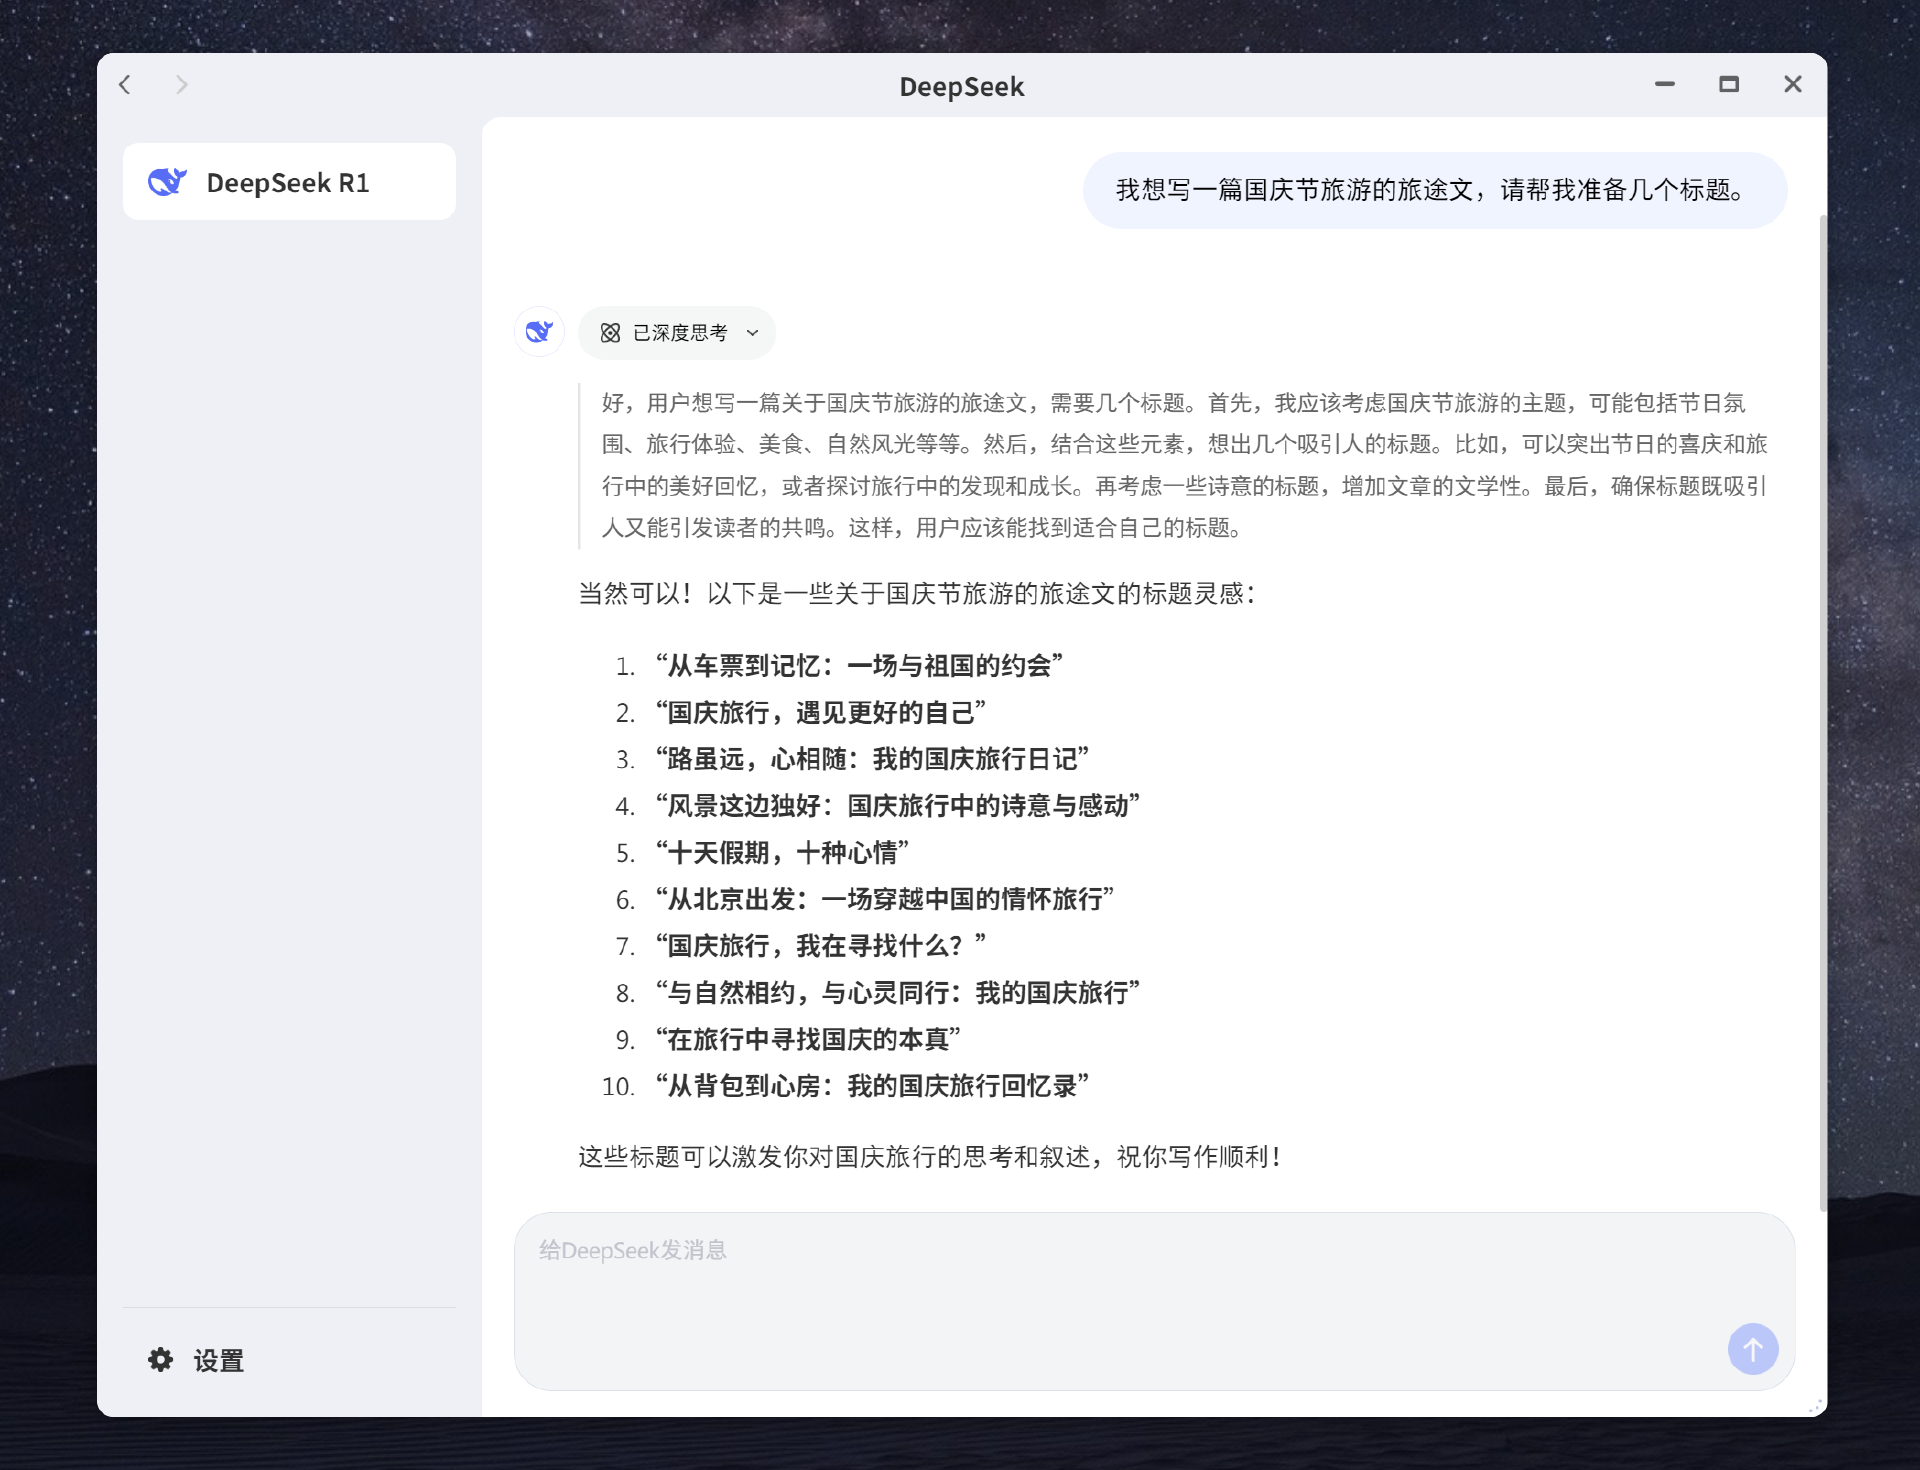Click the forward navigation arrow
This screenshot has width=1920, height=1470.
point(181,85)
